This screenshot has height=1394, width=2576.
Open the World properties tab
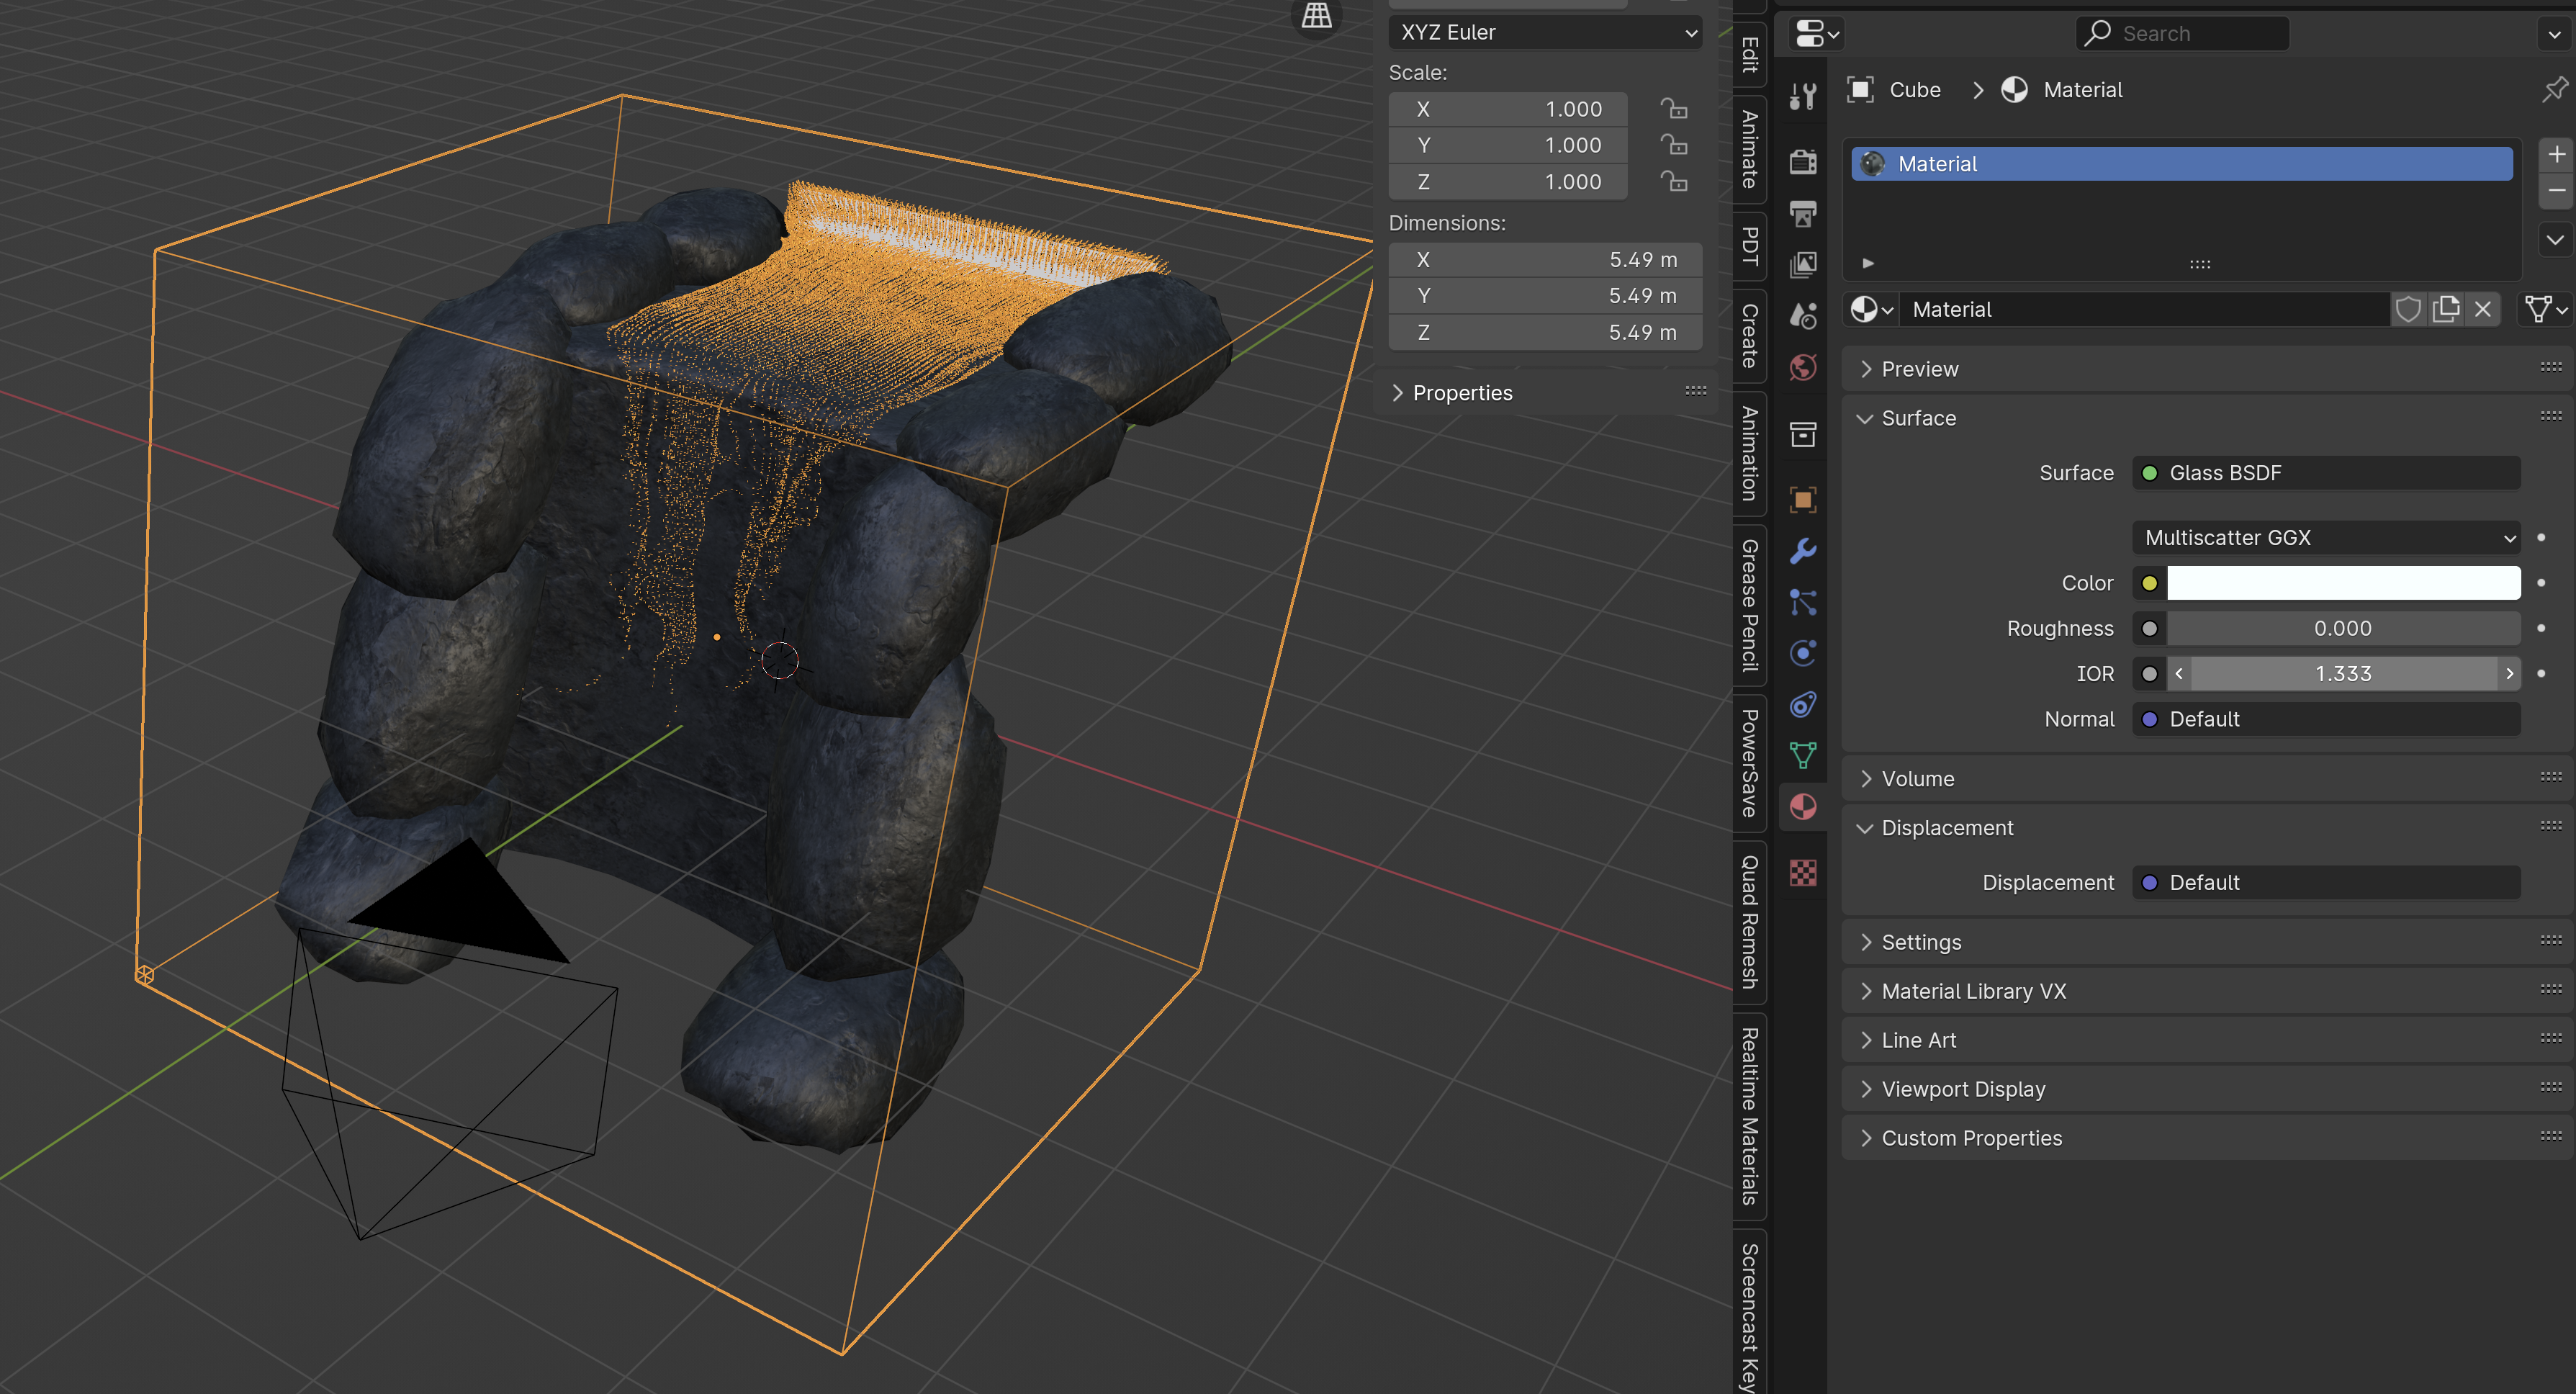(x=1803, y=367)
